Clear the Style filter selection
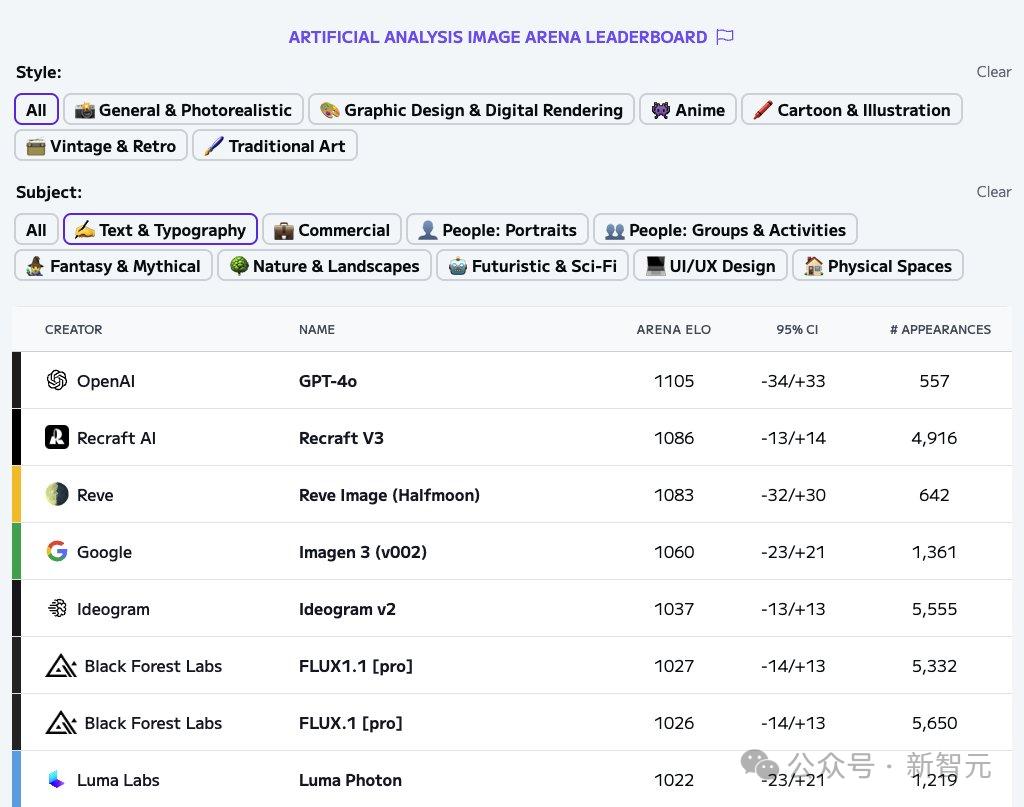The height and width of the screenshot is (807, 1024). pos(993,72)
